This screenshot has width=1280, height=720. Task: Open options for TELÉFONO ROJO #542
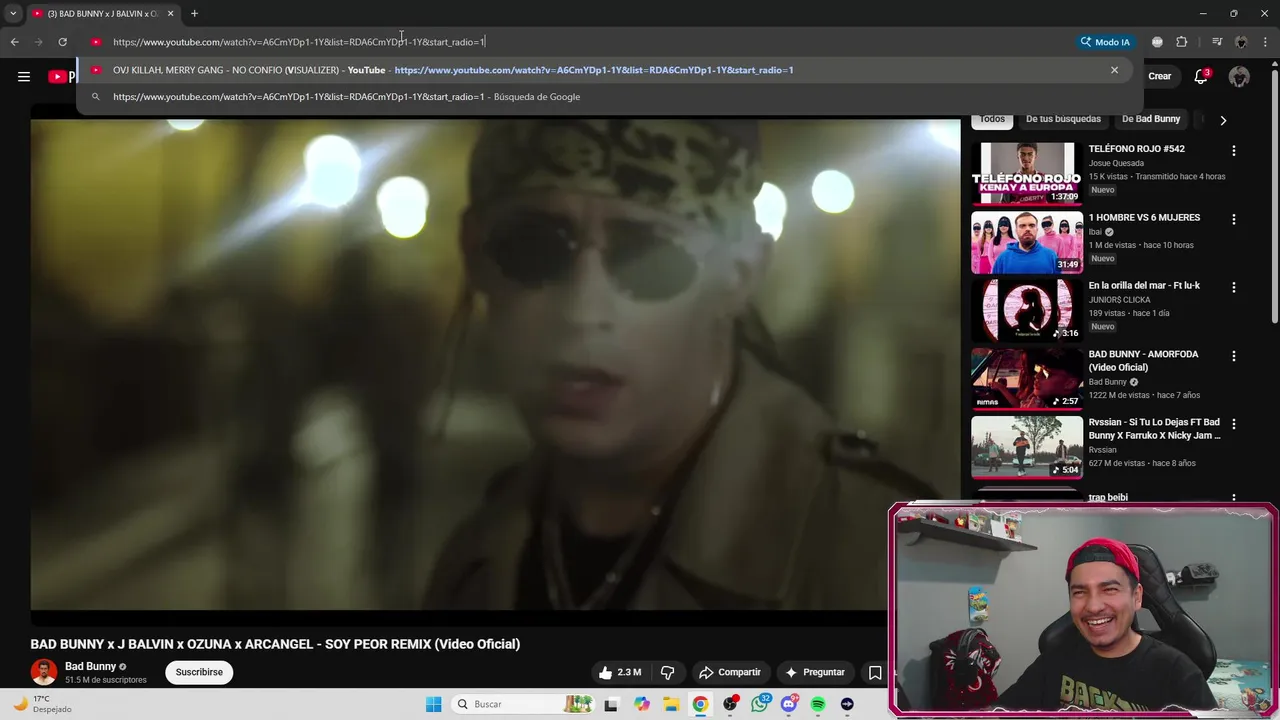[1233, 151]
